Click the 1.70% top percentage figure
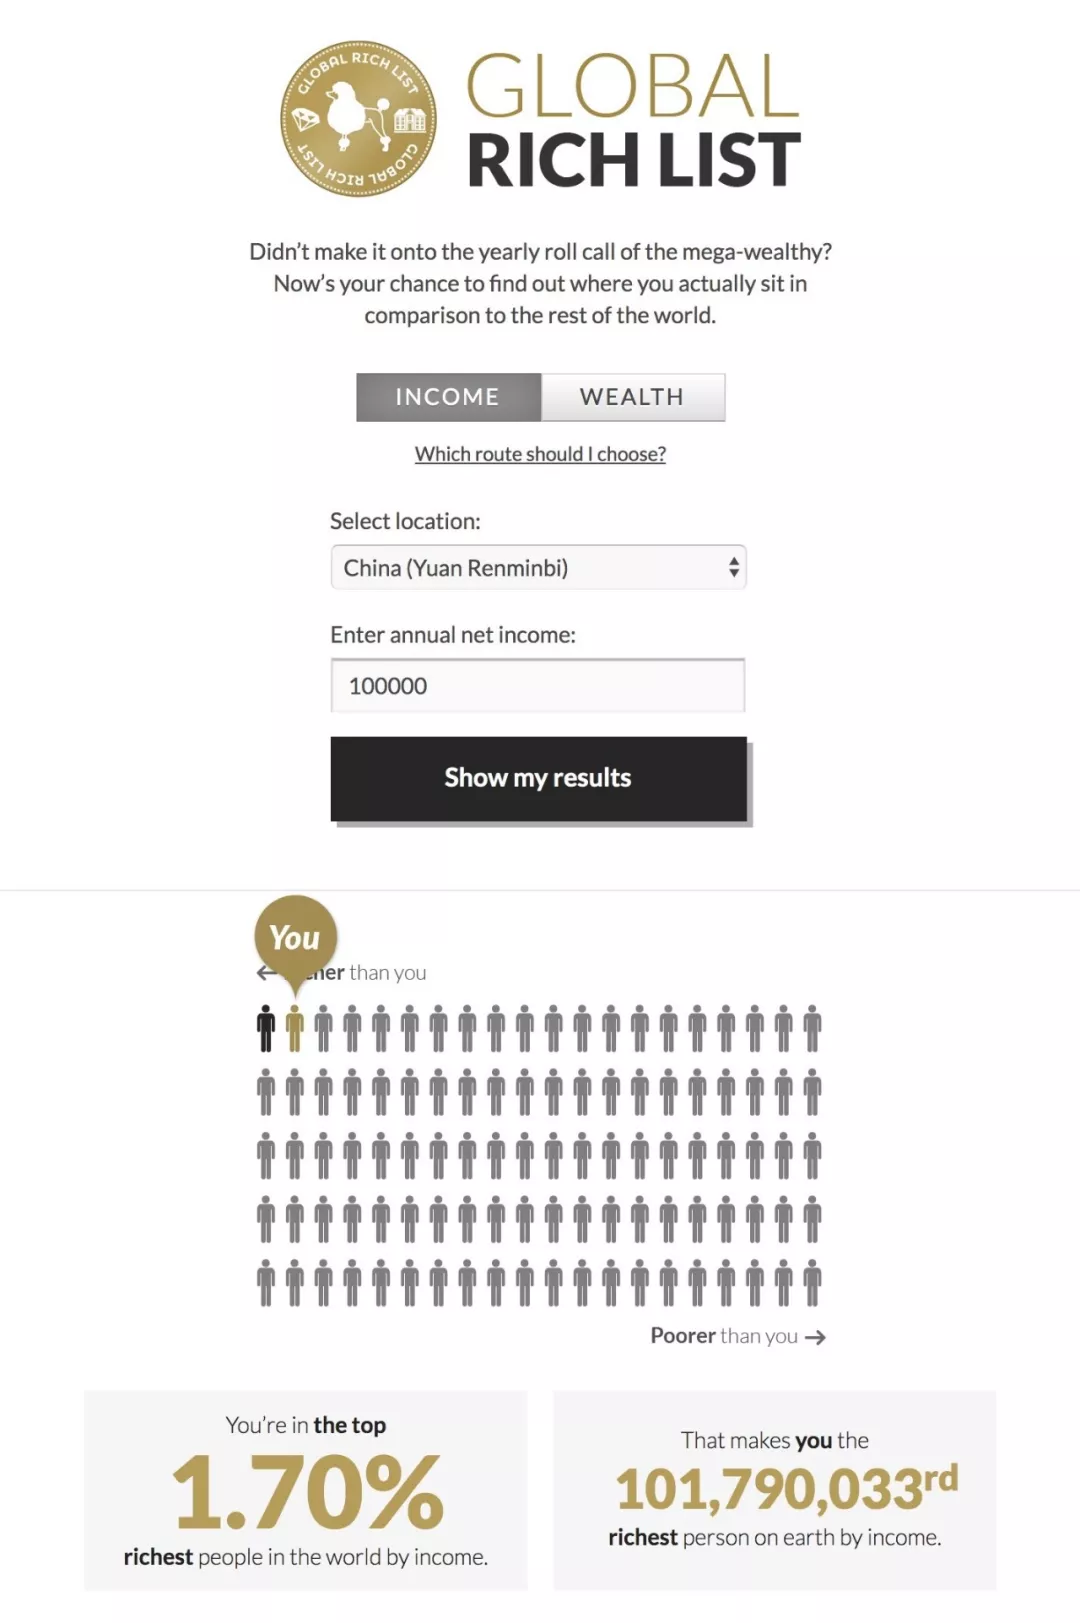Viewport: 1080px width, 1623px height. coord(306,1492)
